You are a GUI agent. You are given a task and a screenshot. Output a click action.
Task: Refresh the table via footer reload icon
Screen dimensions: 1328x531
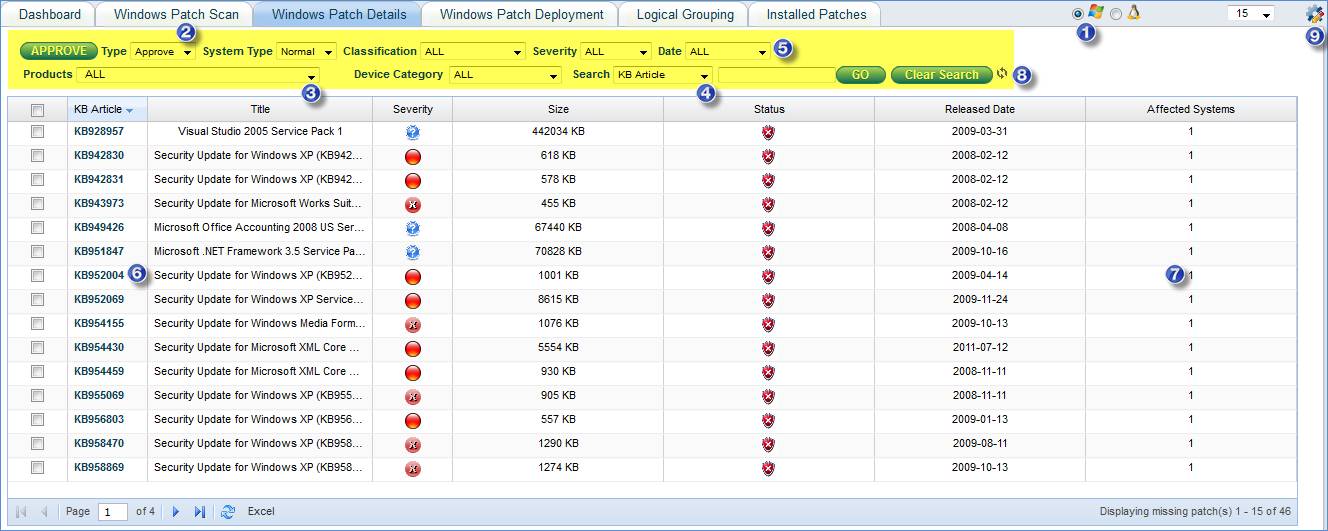pos(228,511)
